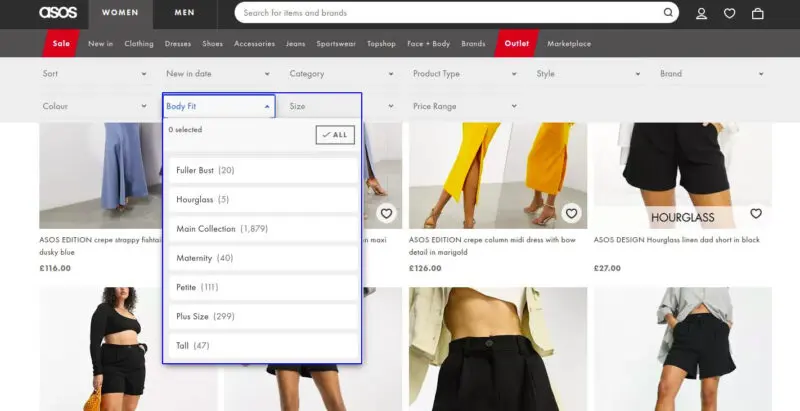Viewport: 800px width, 411px height.
Task: Click the ALL select button
Action: 335,135
